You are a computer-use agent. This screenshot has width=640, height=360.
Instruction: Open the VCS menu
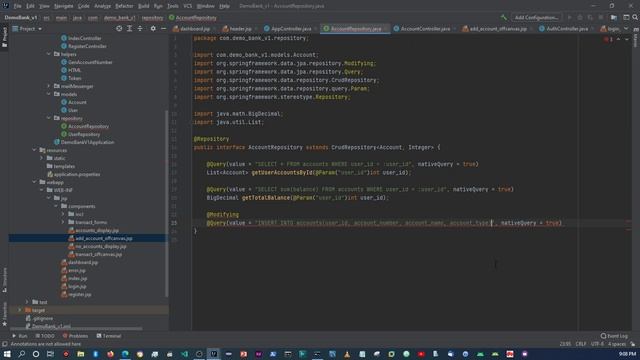[187, 6]
